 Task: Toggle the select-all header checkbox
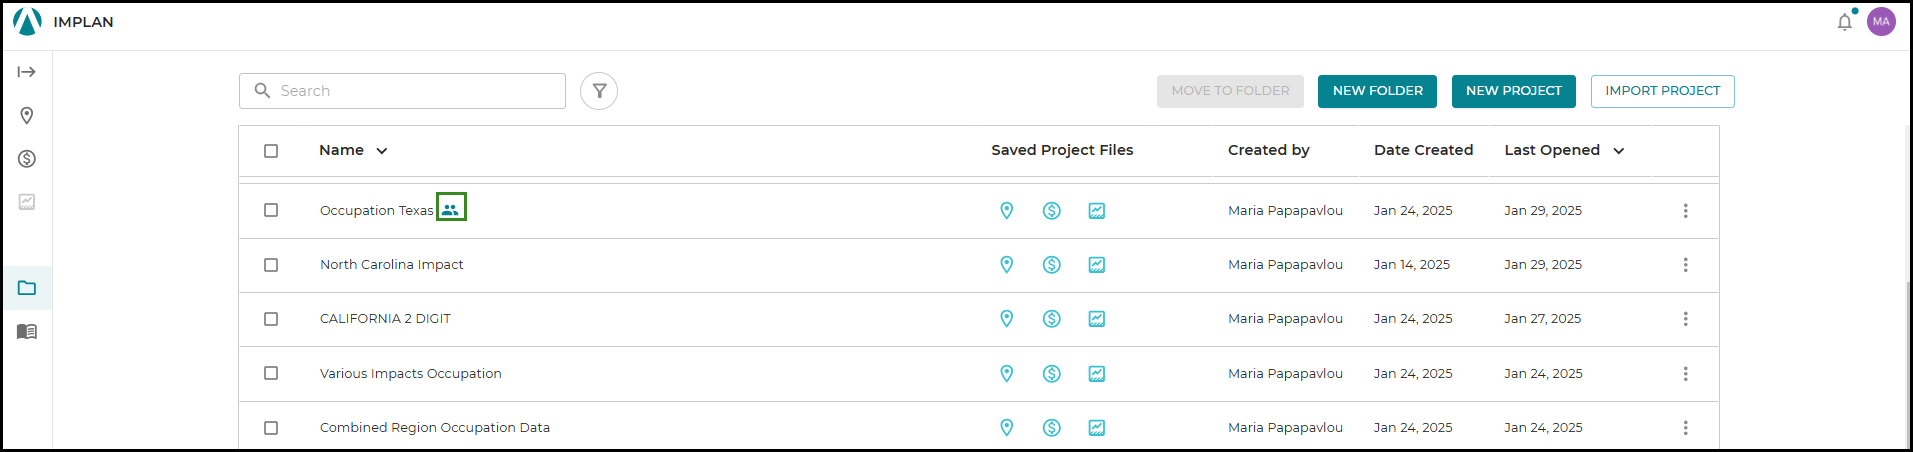(271, 151)
